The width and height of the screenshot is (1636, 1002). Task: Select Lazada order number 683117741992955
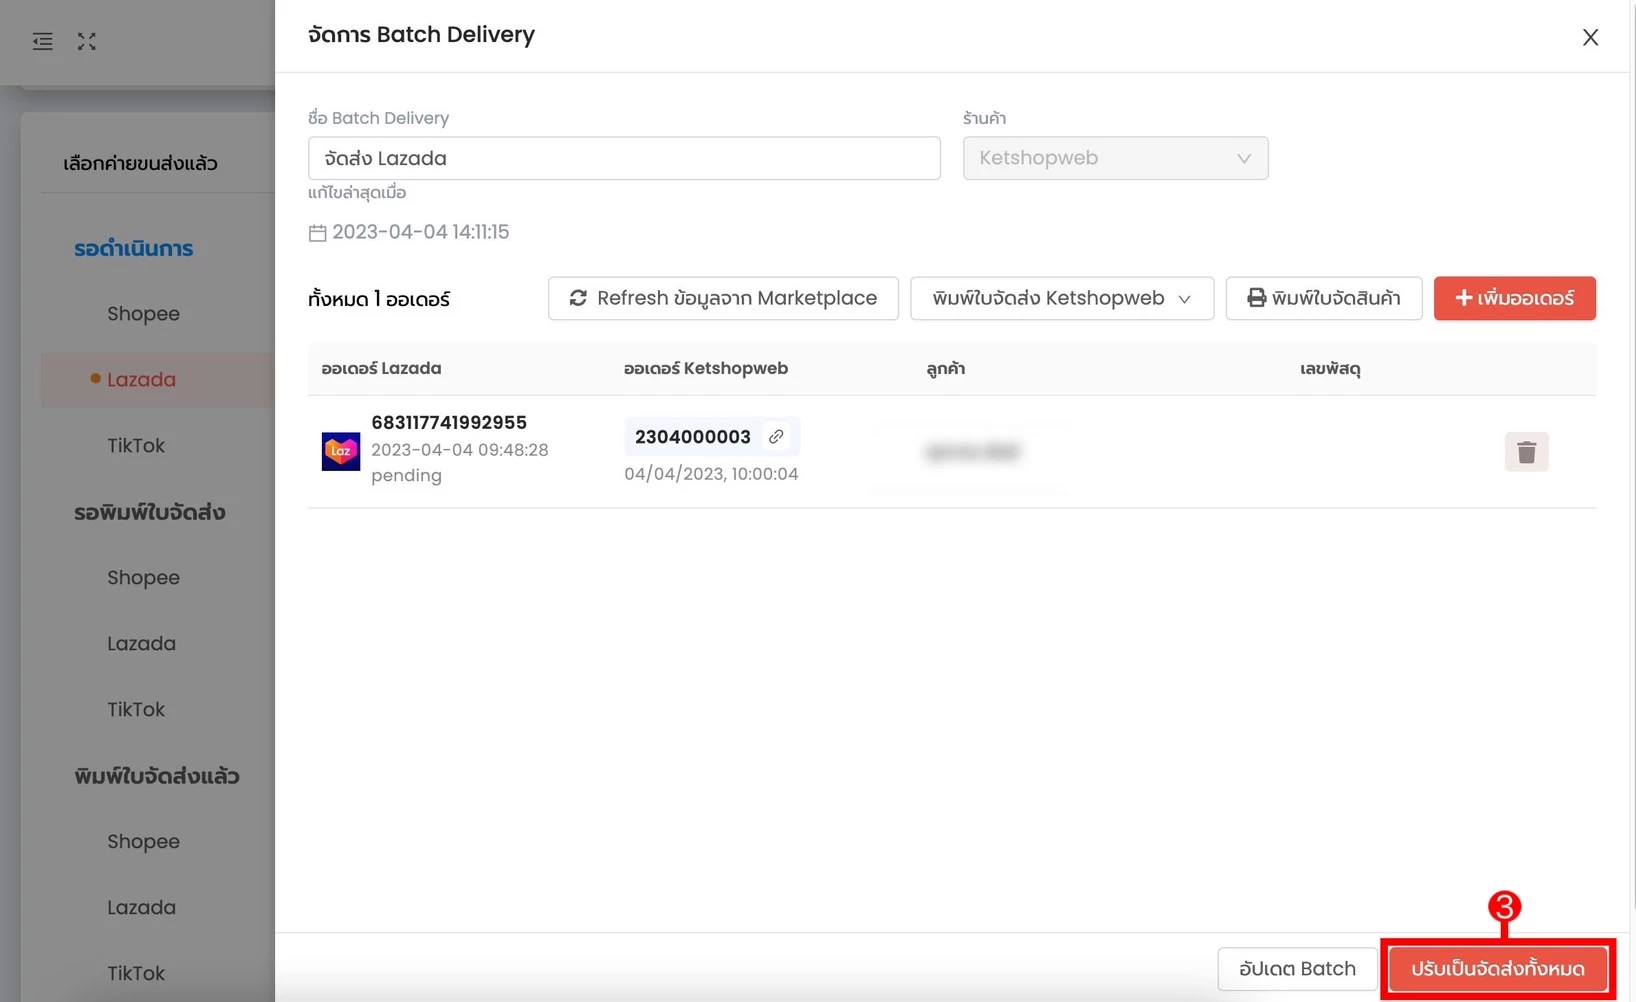[449, 423]
